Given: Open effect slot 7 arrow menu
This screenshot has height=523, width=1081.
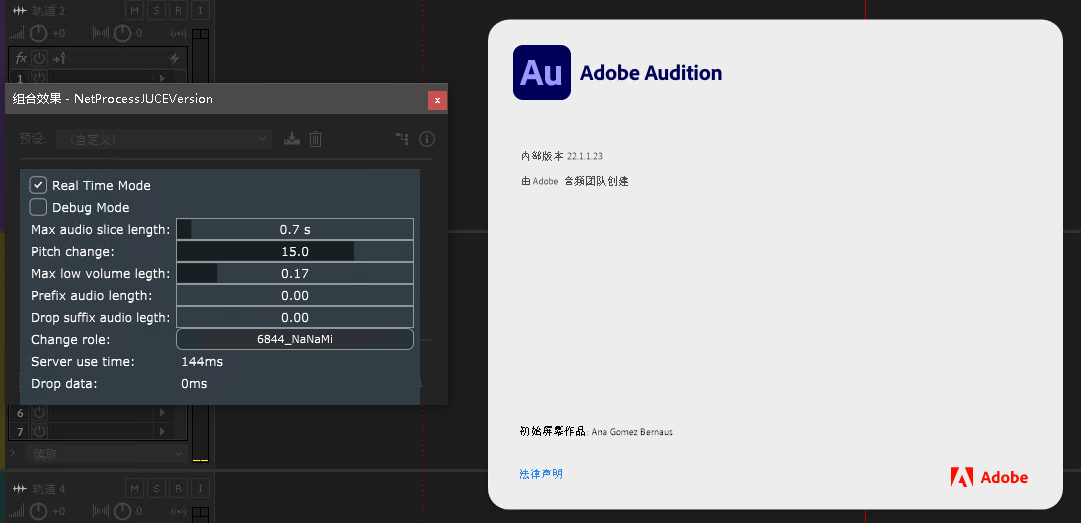Looking at the screenshot, I should pos(163,431).
